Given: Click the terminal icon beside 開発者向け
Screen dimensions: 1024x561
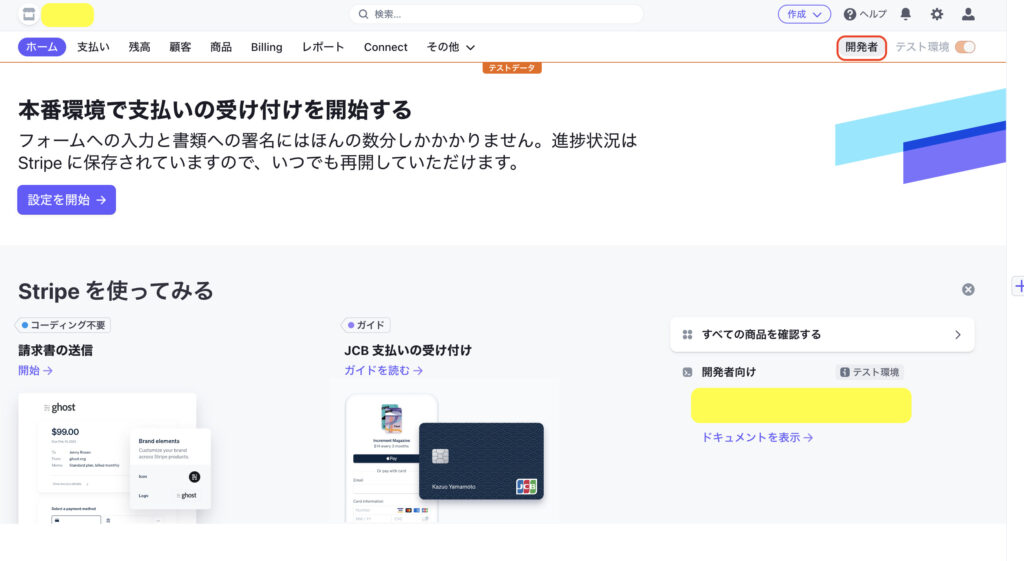Looking at the screenshot, I should (687, 372).
